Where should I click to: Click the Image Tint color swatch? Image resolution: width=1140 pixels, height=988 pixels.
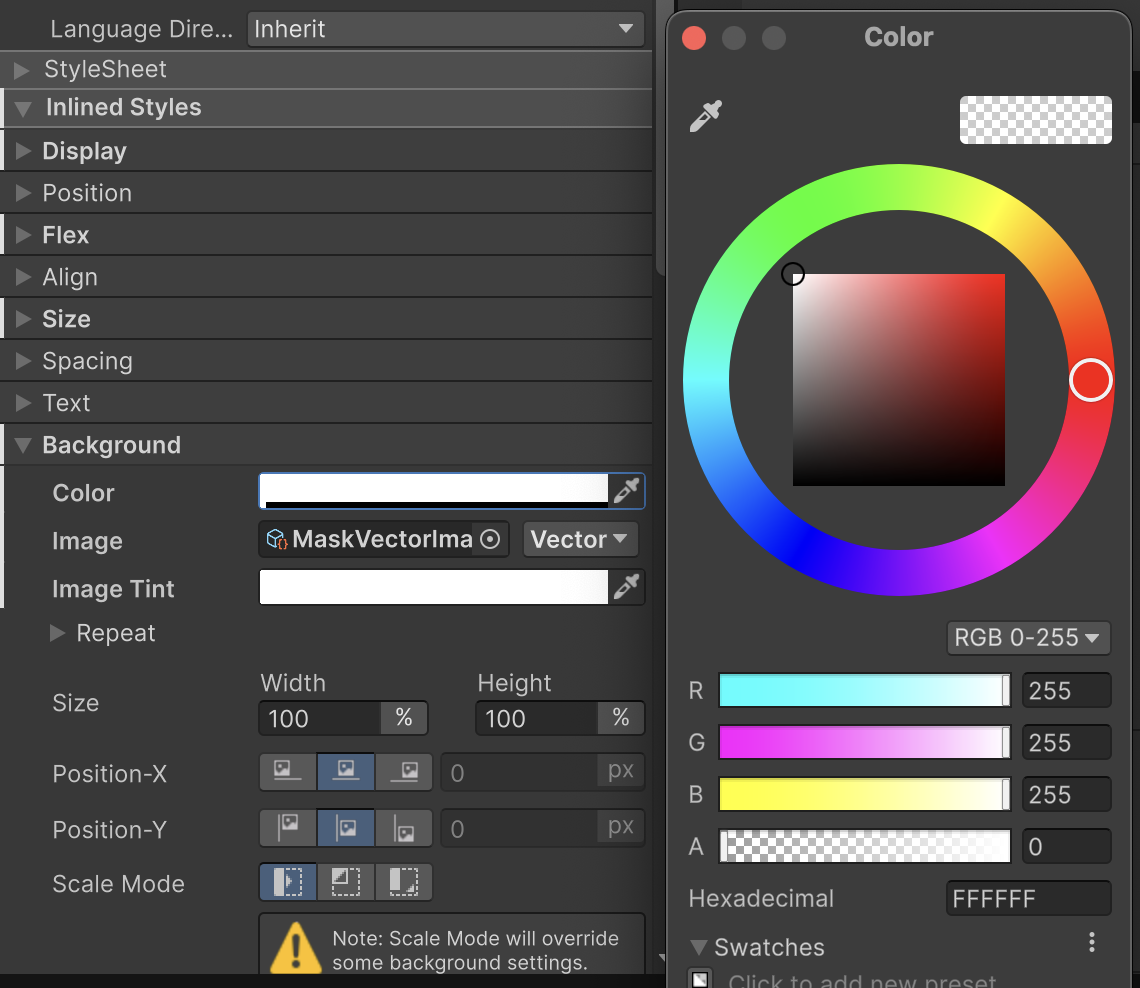[434, 587]
